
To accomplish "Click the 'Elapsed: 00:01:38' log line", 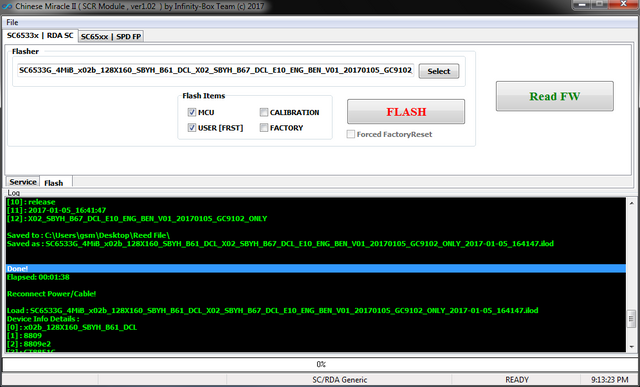I will pos(38,277).
